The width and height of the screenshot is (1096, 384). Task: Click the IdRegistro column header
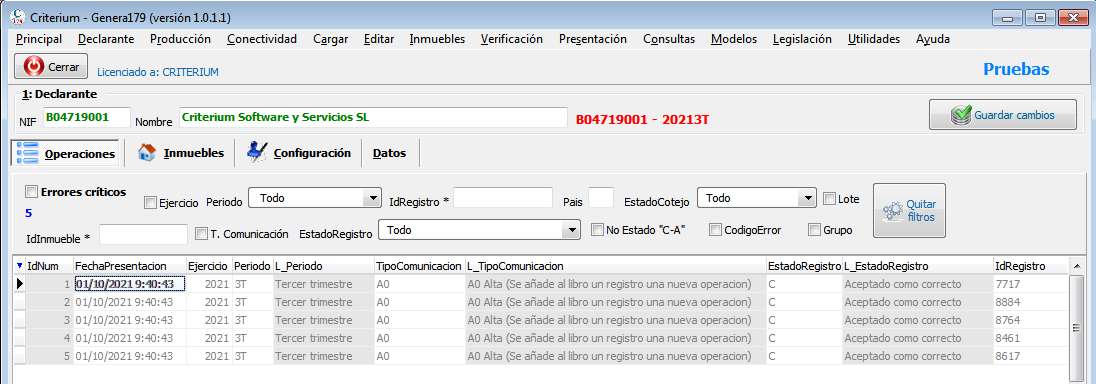click(1030, 266)
